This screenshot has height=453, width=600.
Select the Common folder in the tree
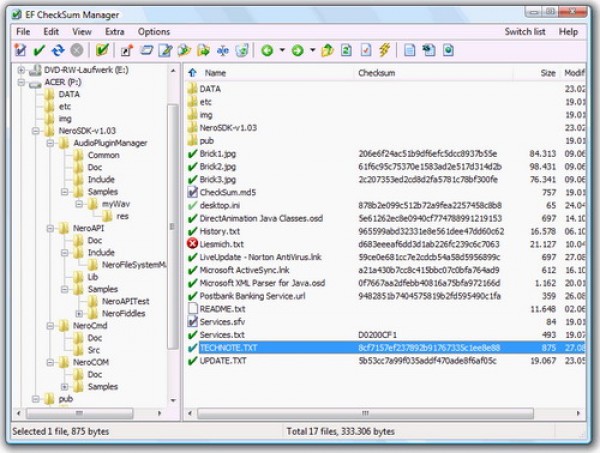pyautogui.click(x=103, y=155)
